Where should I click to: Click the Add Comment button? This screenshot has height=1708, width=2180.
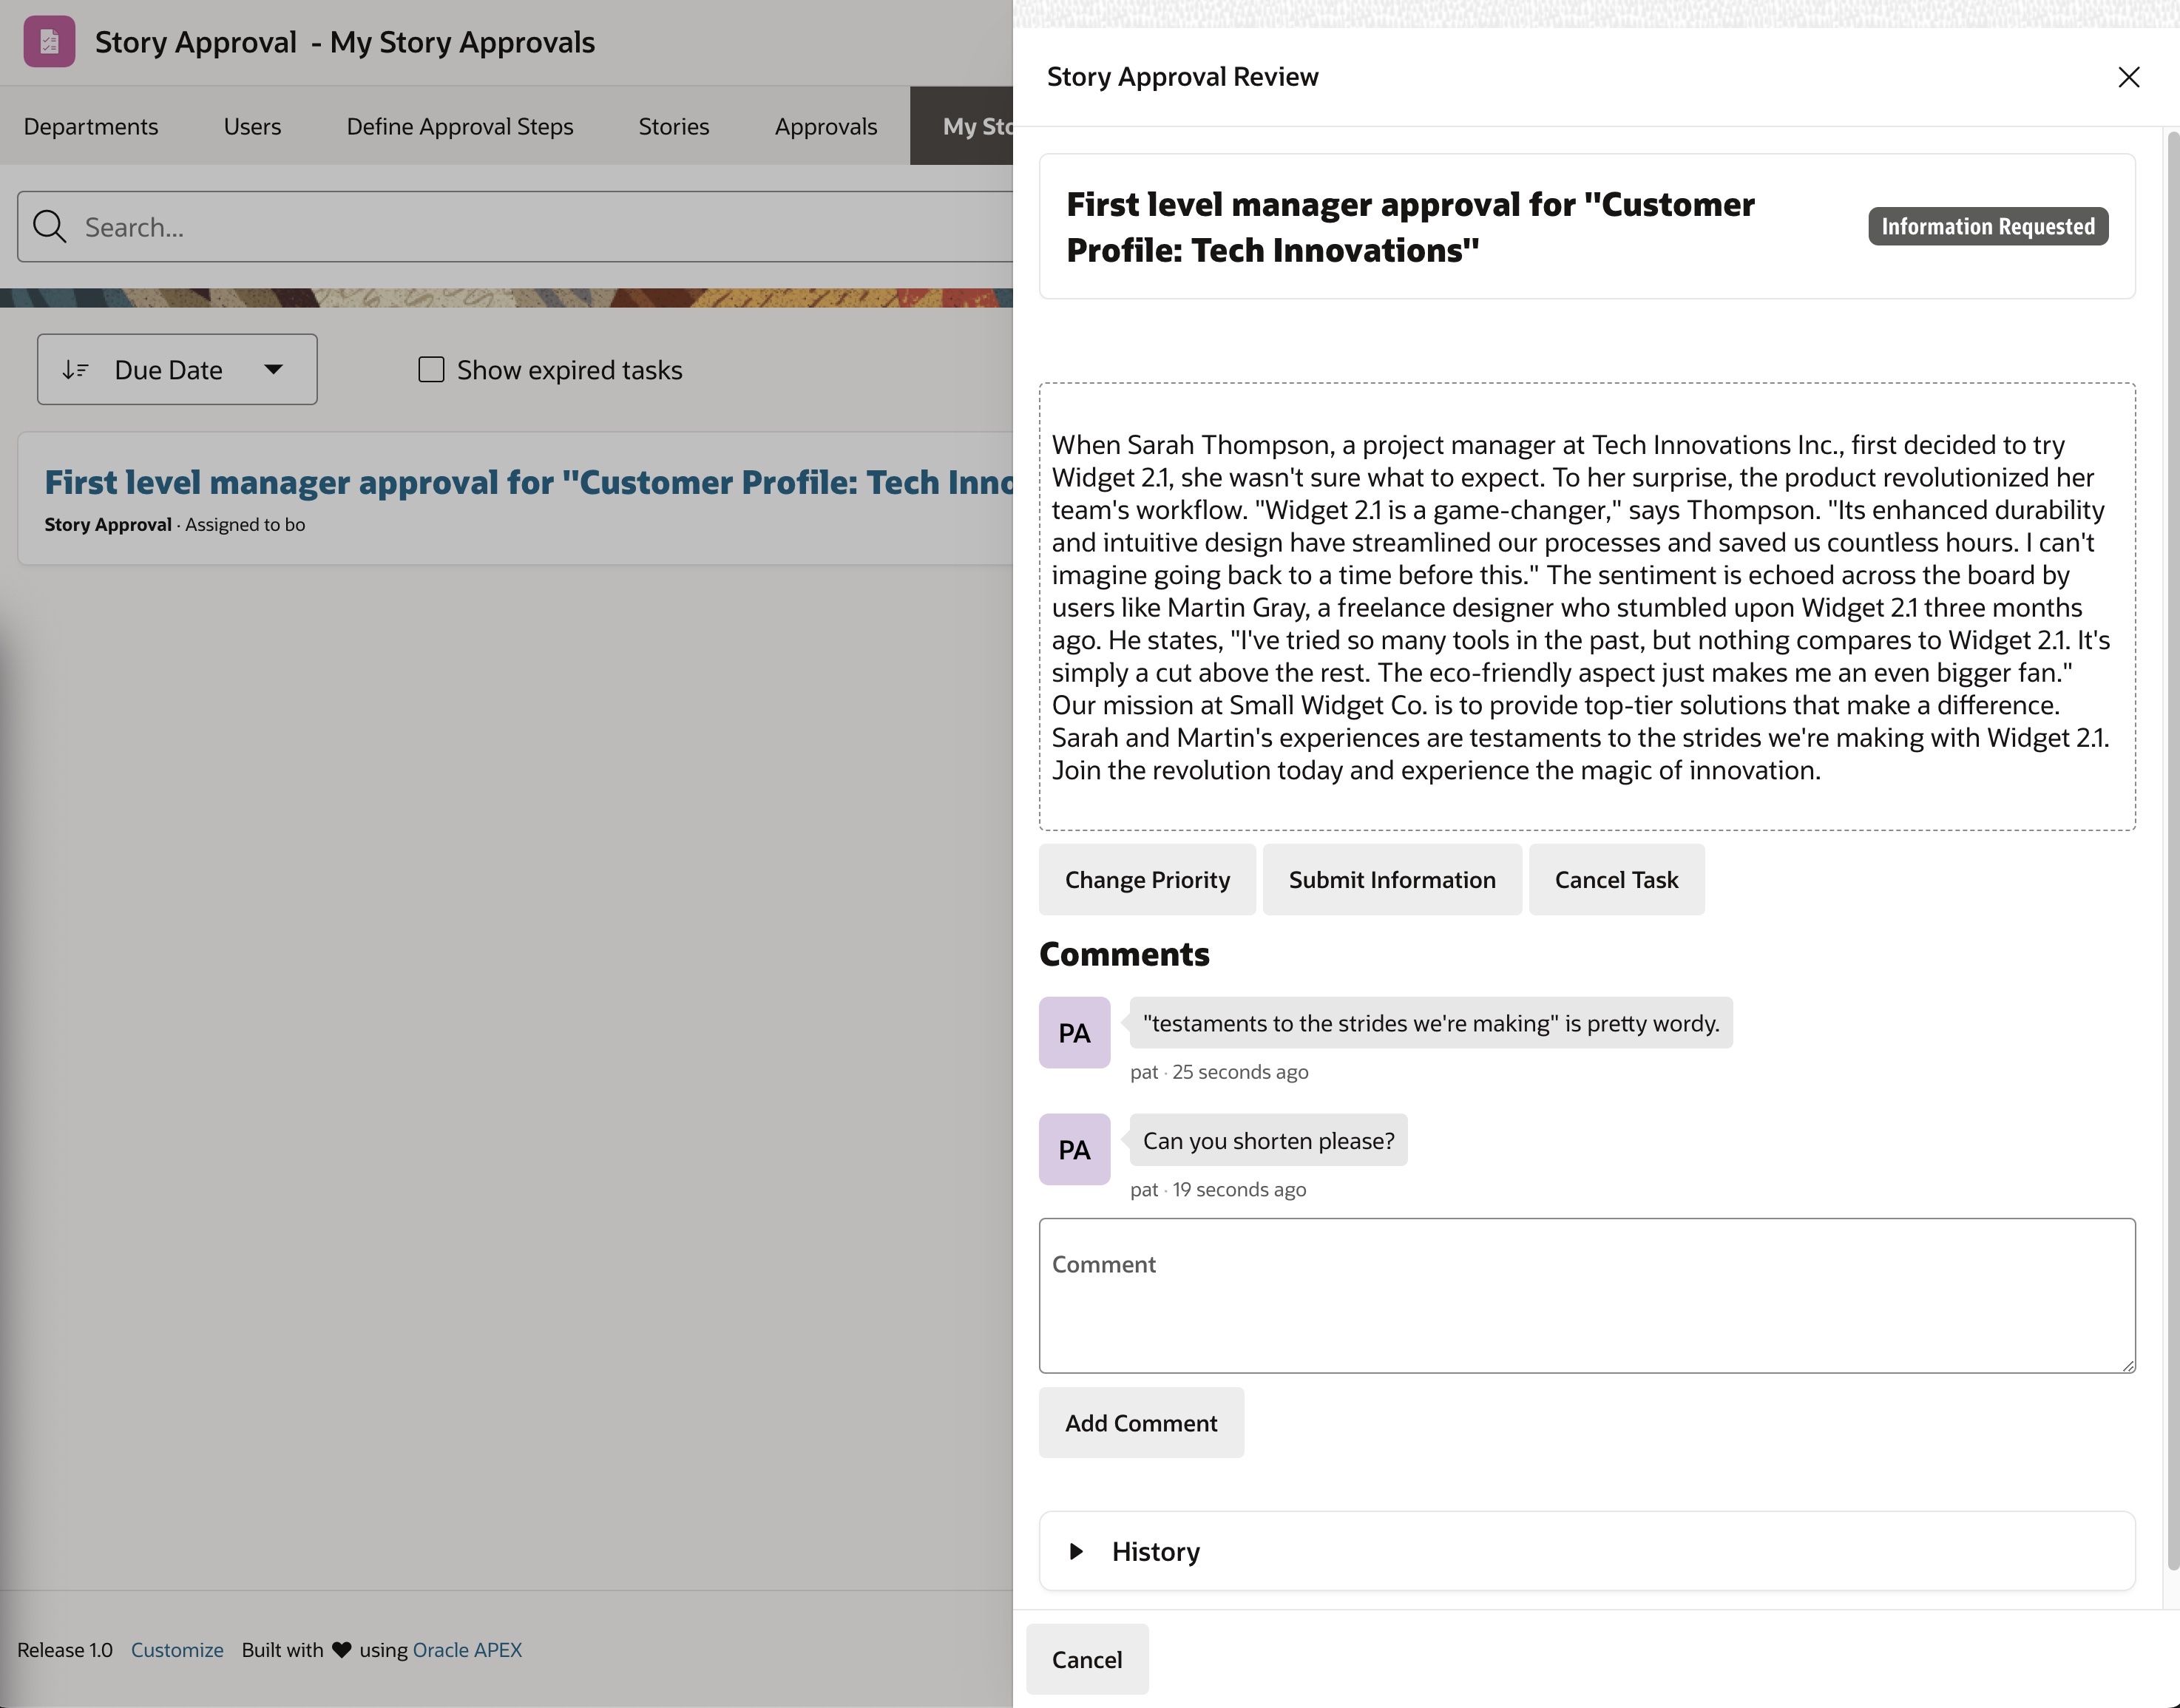[x=1140, y=1423]
